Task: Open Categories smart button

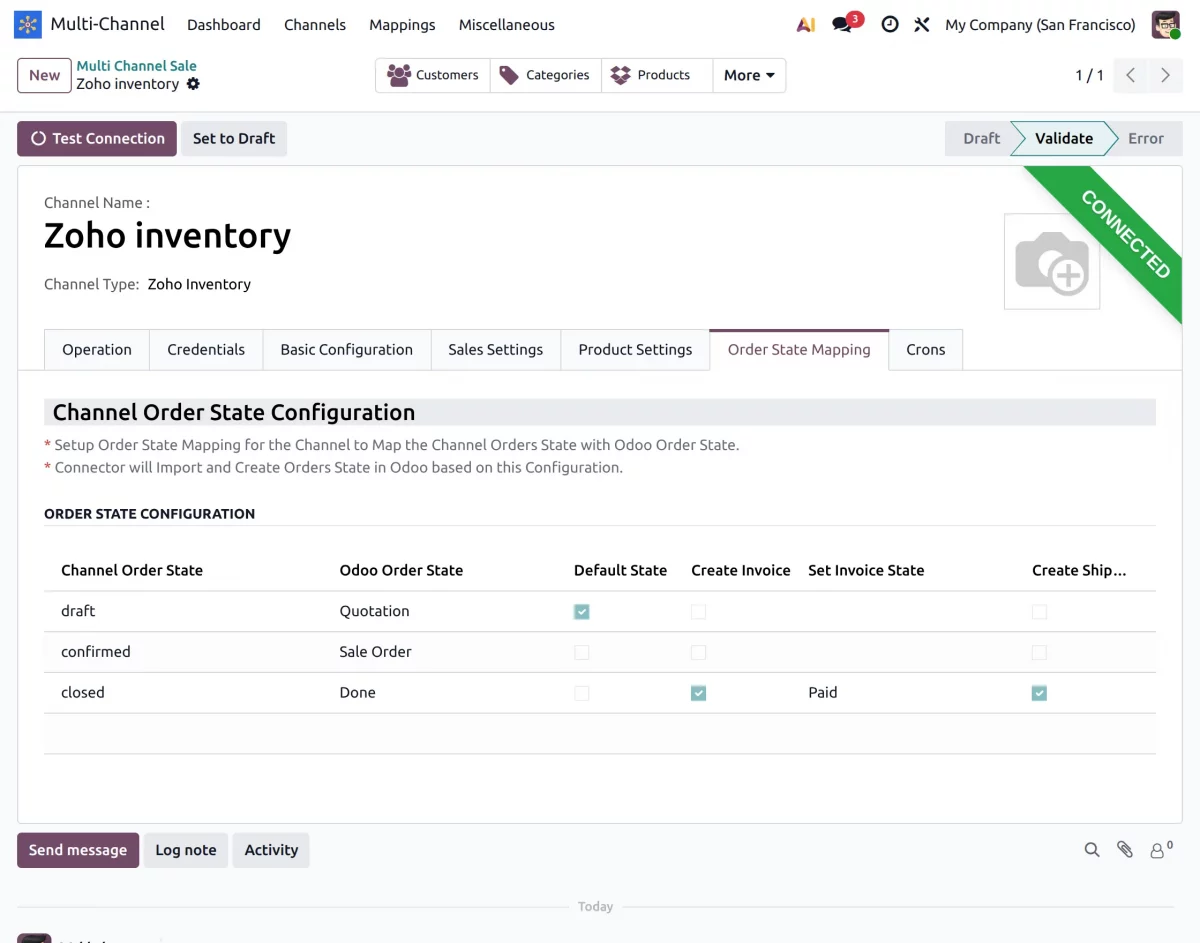Action: coord(546,75)
